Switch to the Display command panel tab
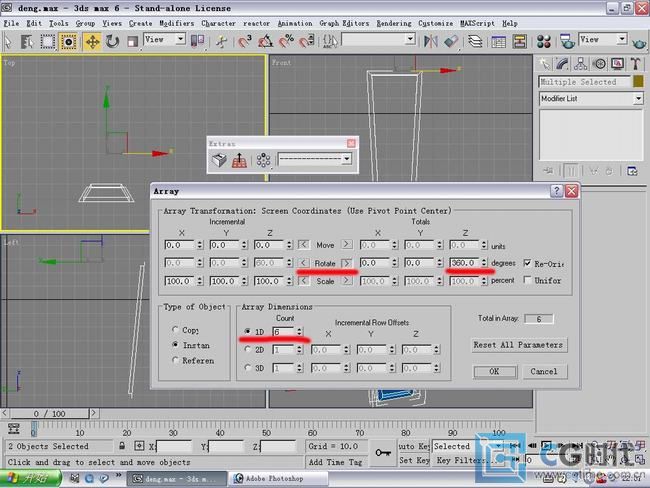Screen dimensions: 650x488 point(618,64)
